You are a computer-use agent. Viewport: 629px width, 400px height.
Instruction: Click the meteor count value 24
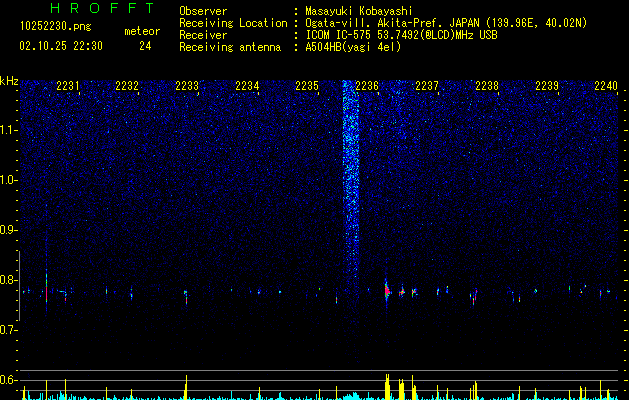point(145,46)
